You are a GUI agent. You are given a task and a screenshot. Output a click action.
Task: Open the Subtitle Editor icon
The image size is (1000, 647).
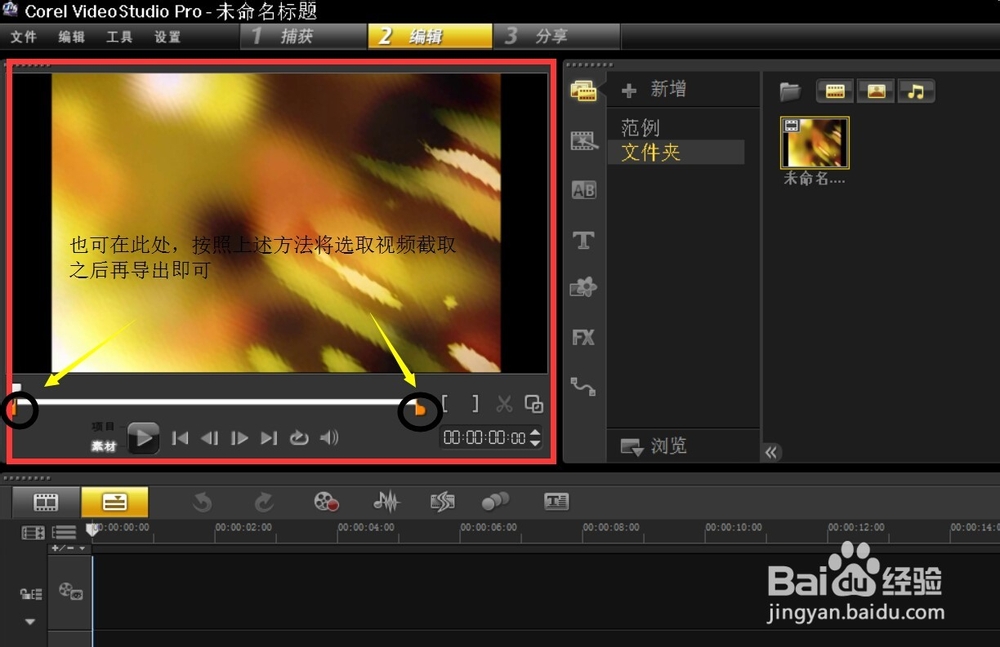pos(557,502)
